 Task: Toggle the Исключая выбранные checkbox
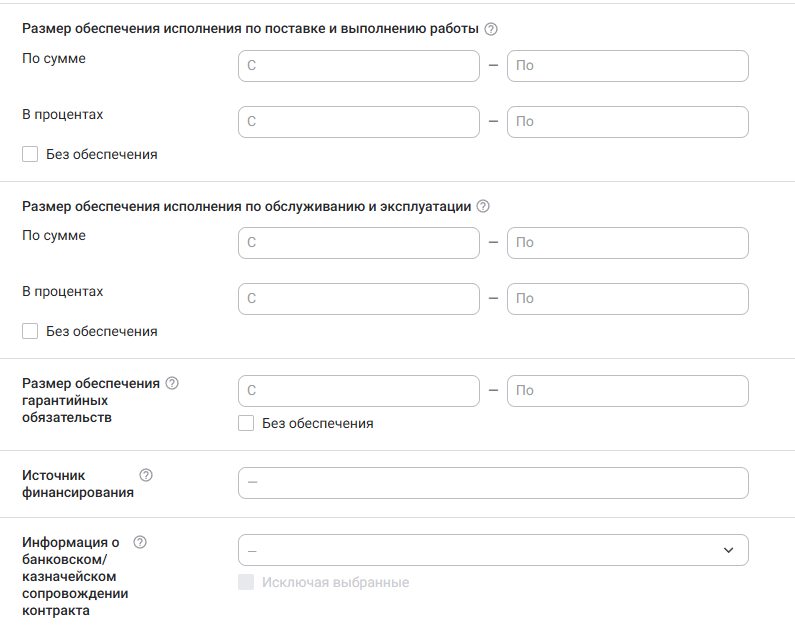click(246, 582)
